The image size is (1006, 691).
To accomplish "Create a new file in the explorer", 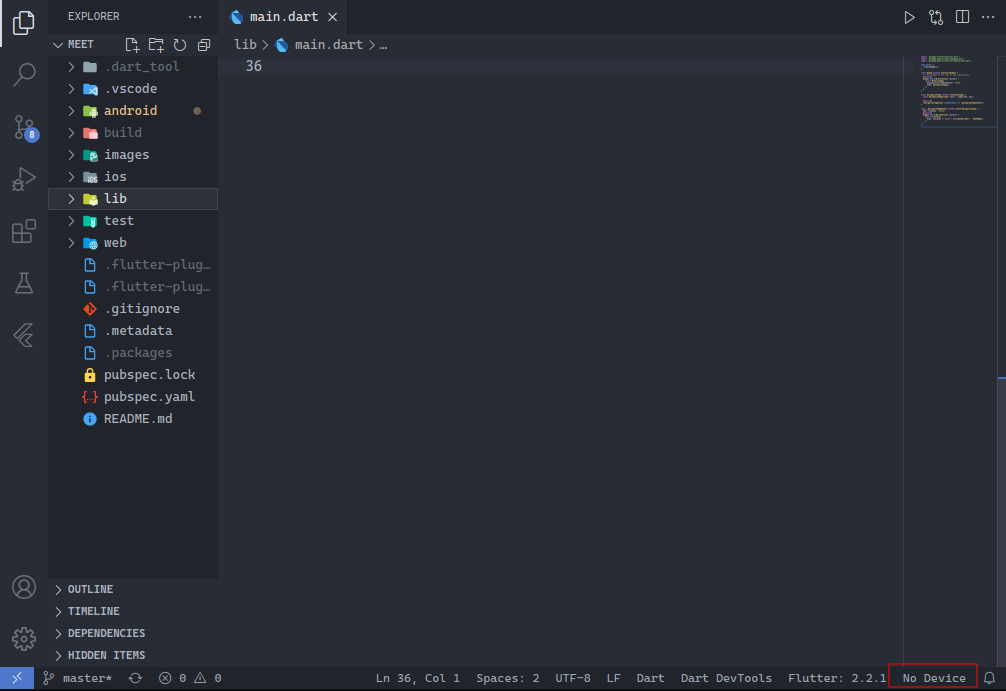I will coord(131,44).
